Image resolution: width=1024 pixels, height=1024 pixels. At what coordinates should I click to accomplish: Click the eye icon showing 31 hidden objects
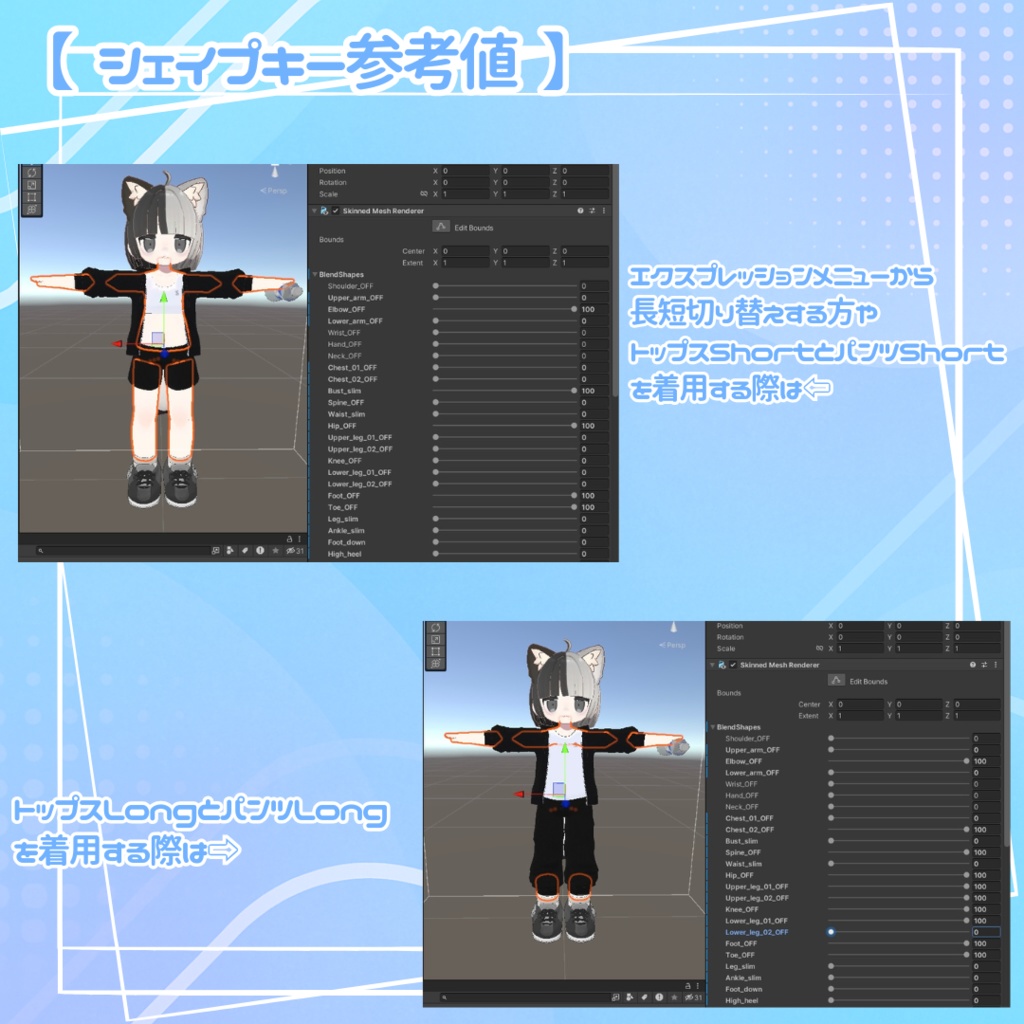[291, 551]
